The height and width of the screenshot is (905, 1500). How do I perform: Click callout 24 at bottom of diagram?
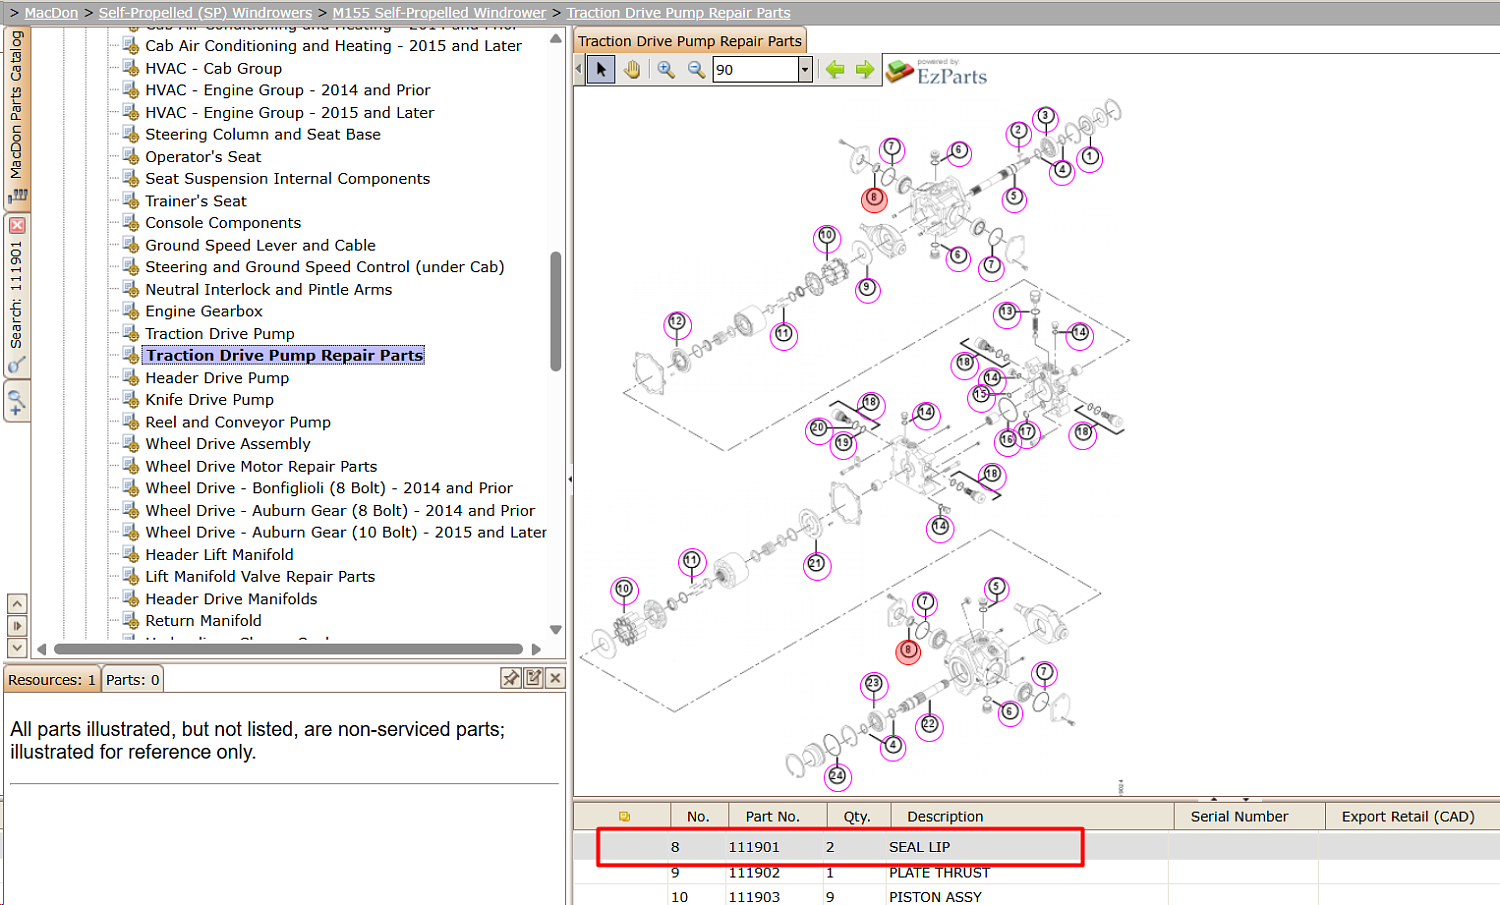point(837,776)
